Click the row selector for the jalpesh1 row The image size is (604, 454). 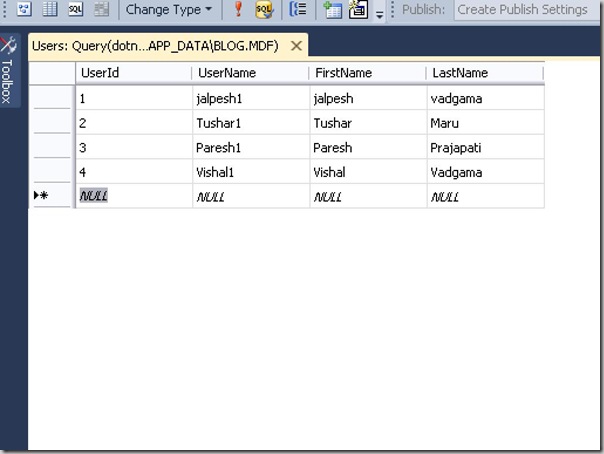52,98
